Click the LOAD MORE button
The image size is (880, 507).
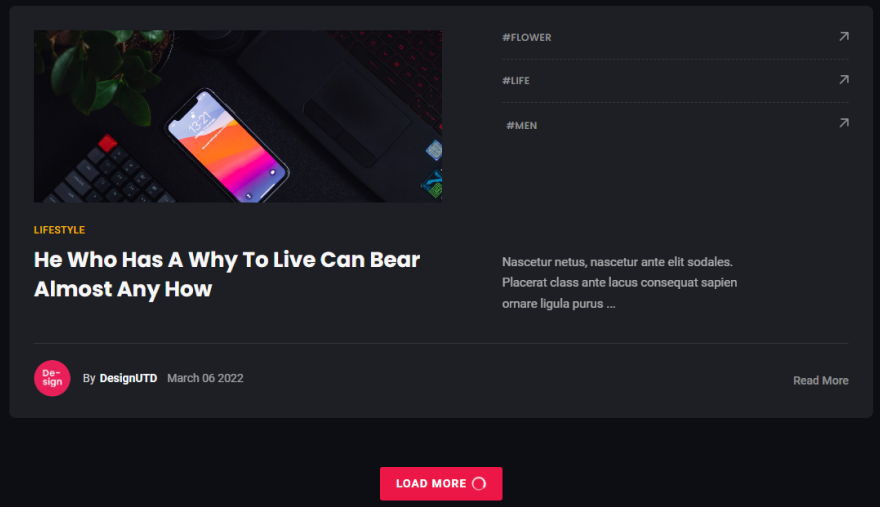(441, 483)
